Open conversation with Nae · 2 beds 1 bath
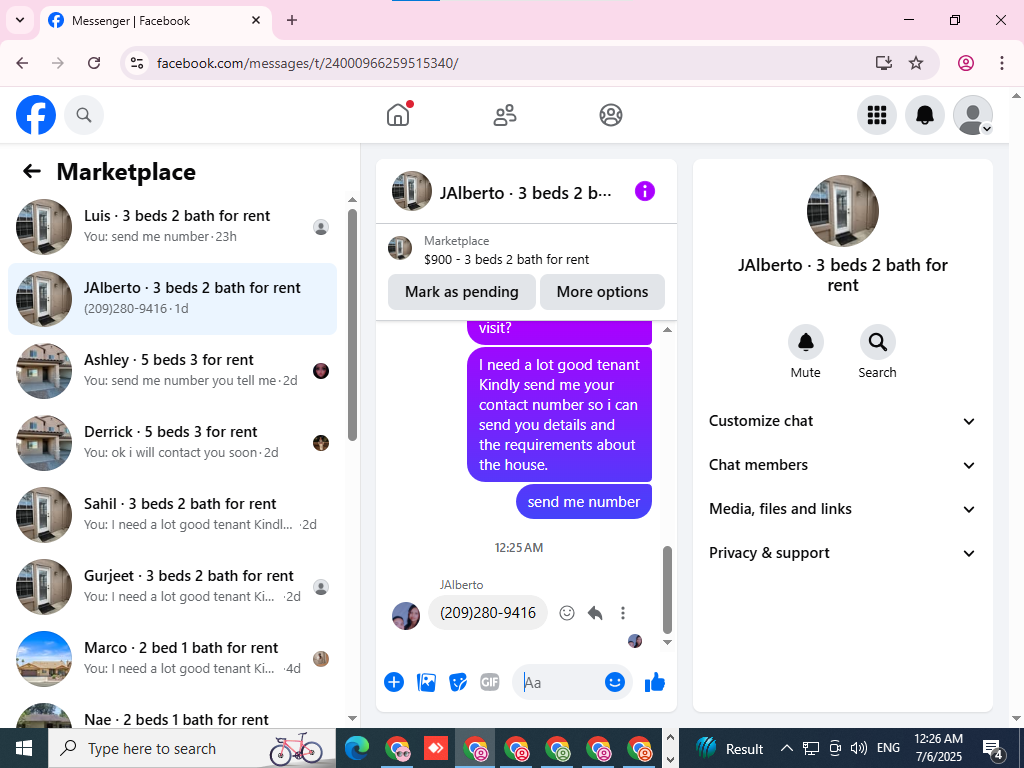The height and width of the screenshot is (768, 1024). pos(172,717)
